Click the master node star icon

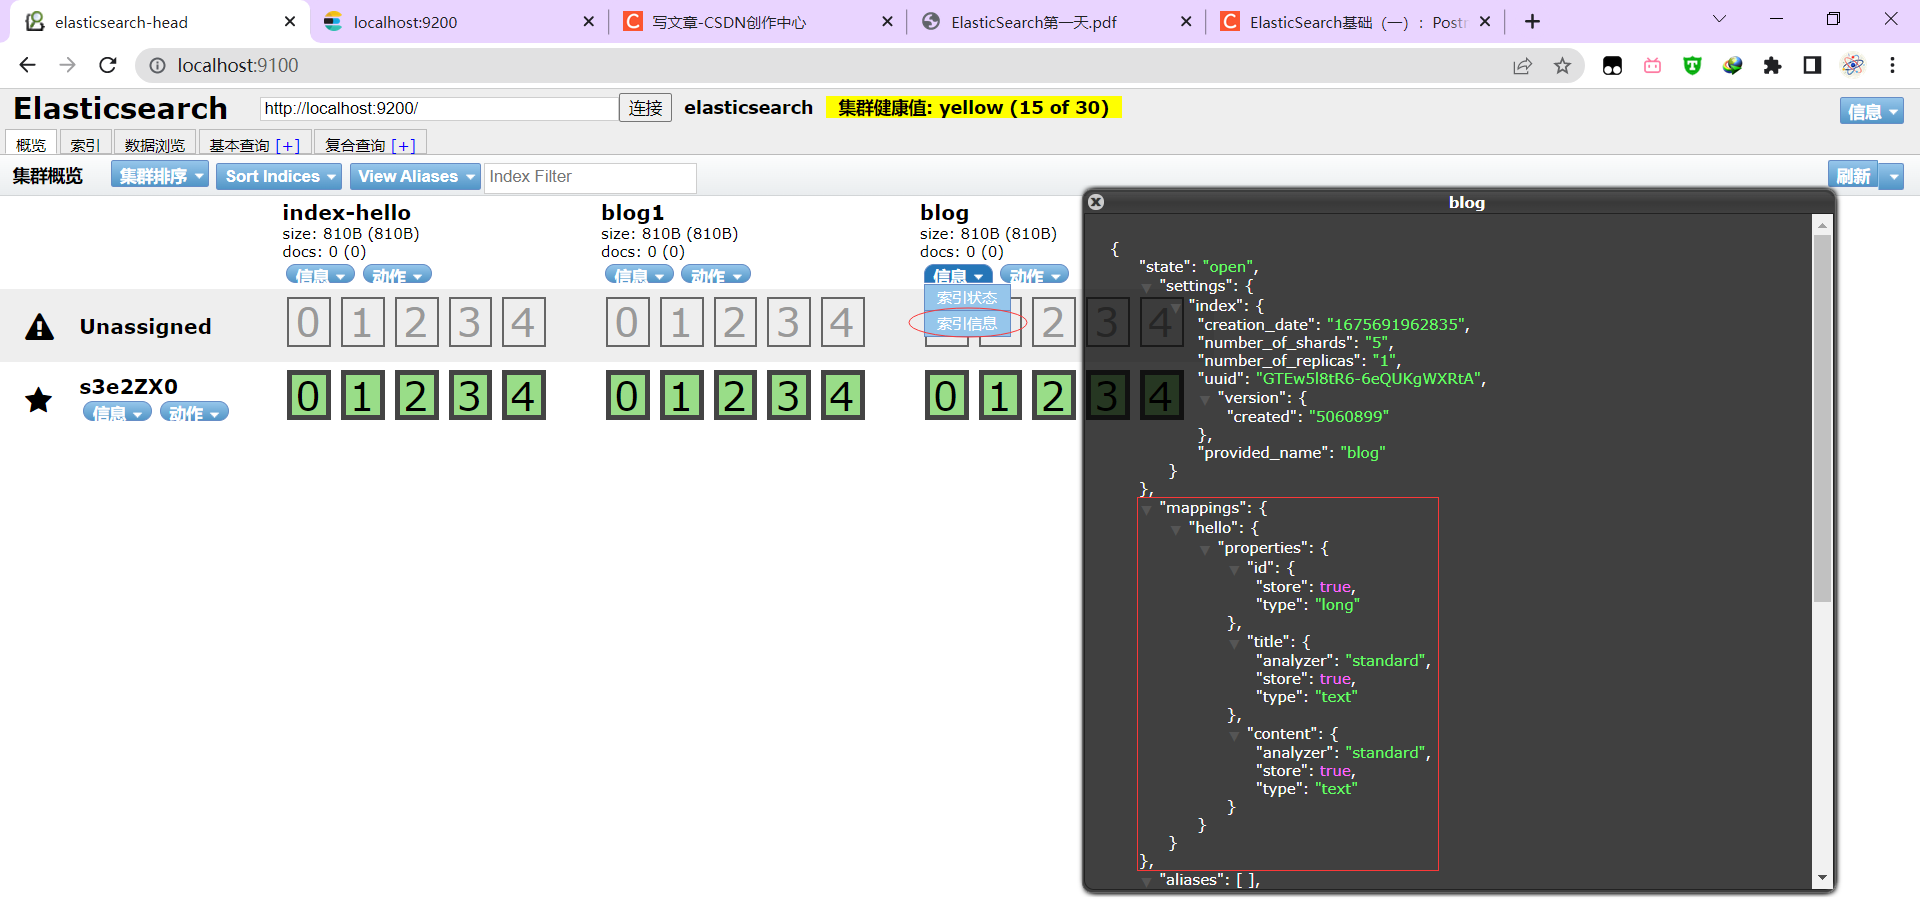click(39, 400)
